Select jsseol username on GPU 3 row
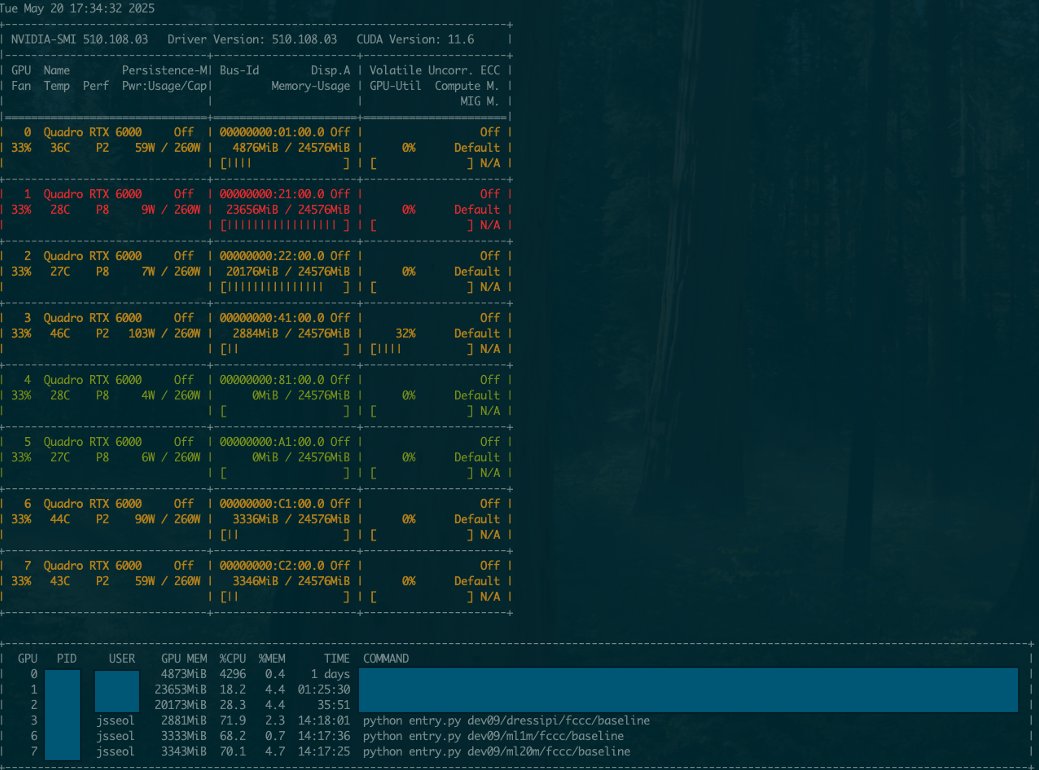This screenshot has width=1039, height=770. (116, 720)
